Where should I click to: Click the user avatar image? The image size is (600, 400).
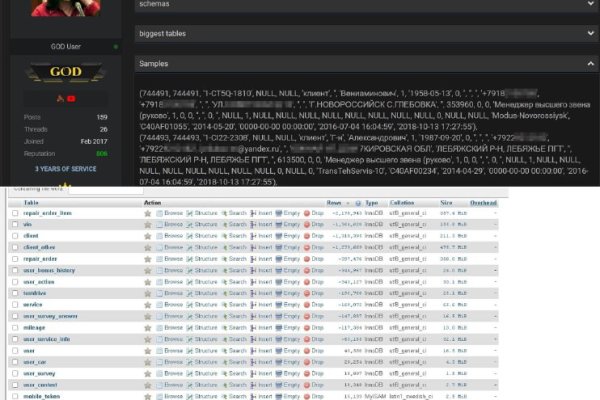pyautogui.click(x=66, y=8)
